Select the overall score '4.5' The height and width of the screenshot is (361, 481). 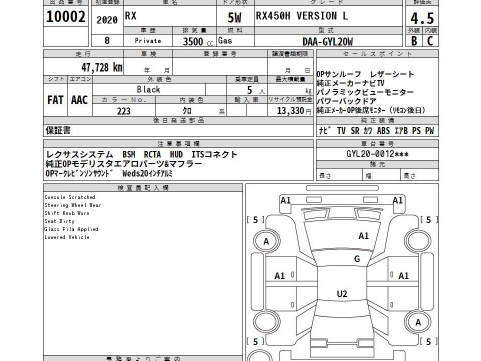click(422, 18)
